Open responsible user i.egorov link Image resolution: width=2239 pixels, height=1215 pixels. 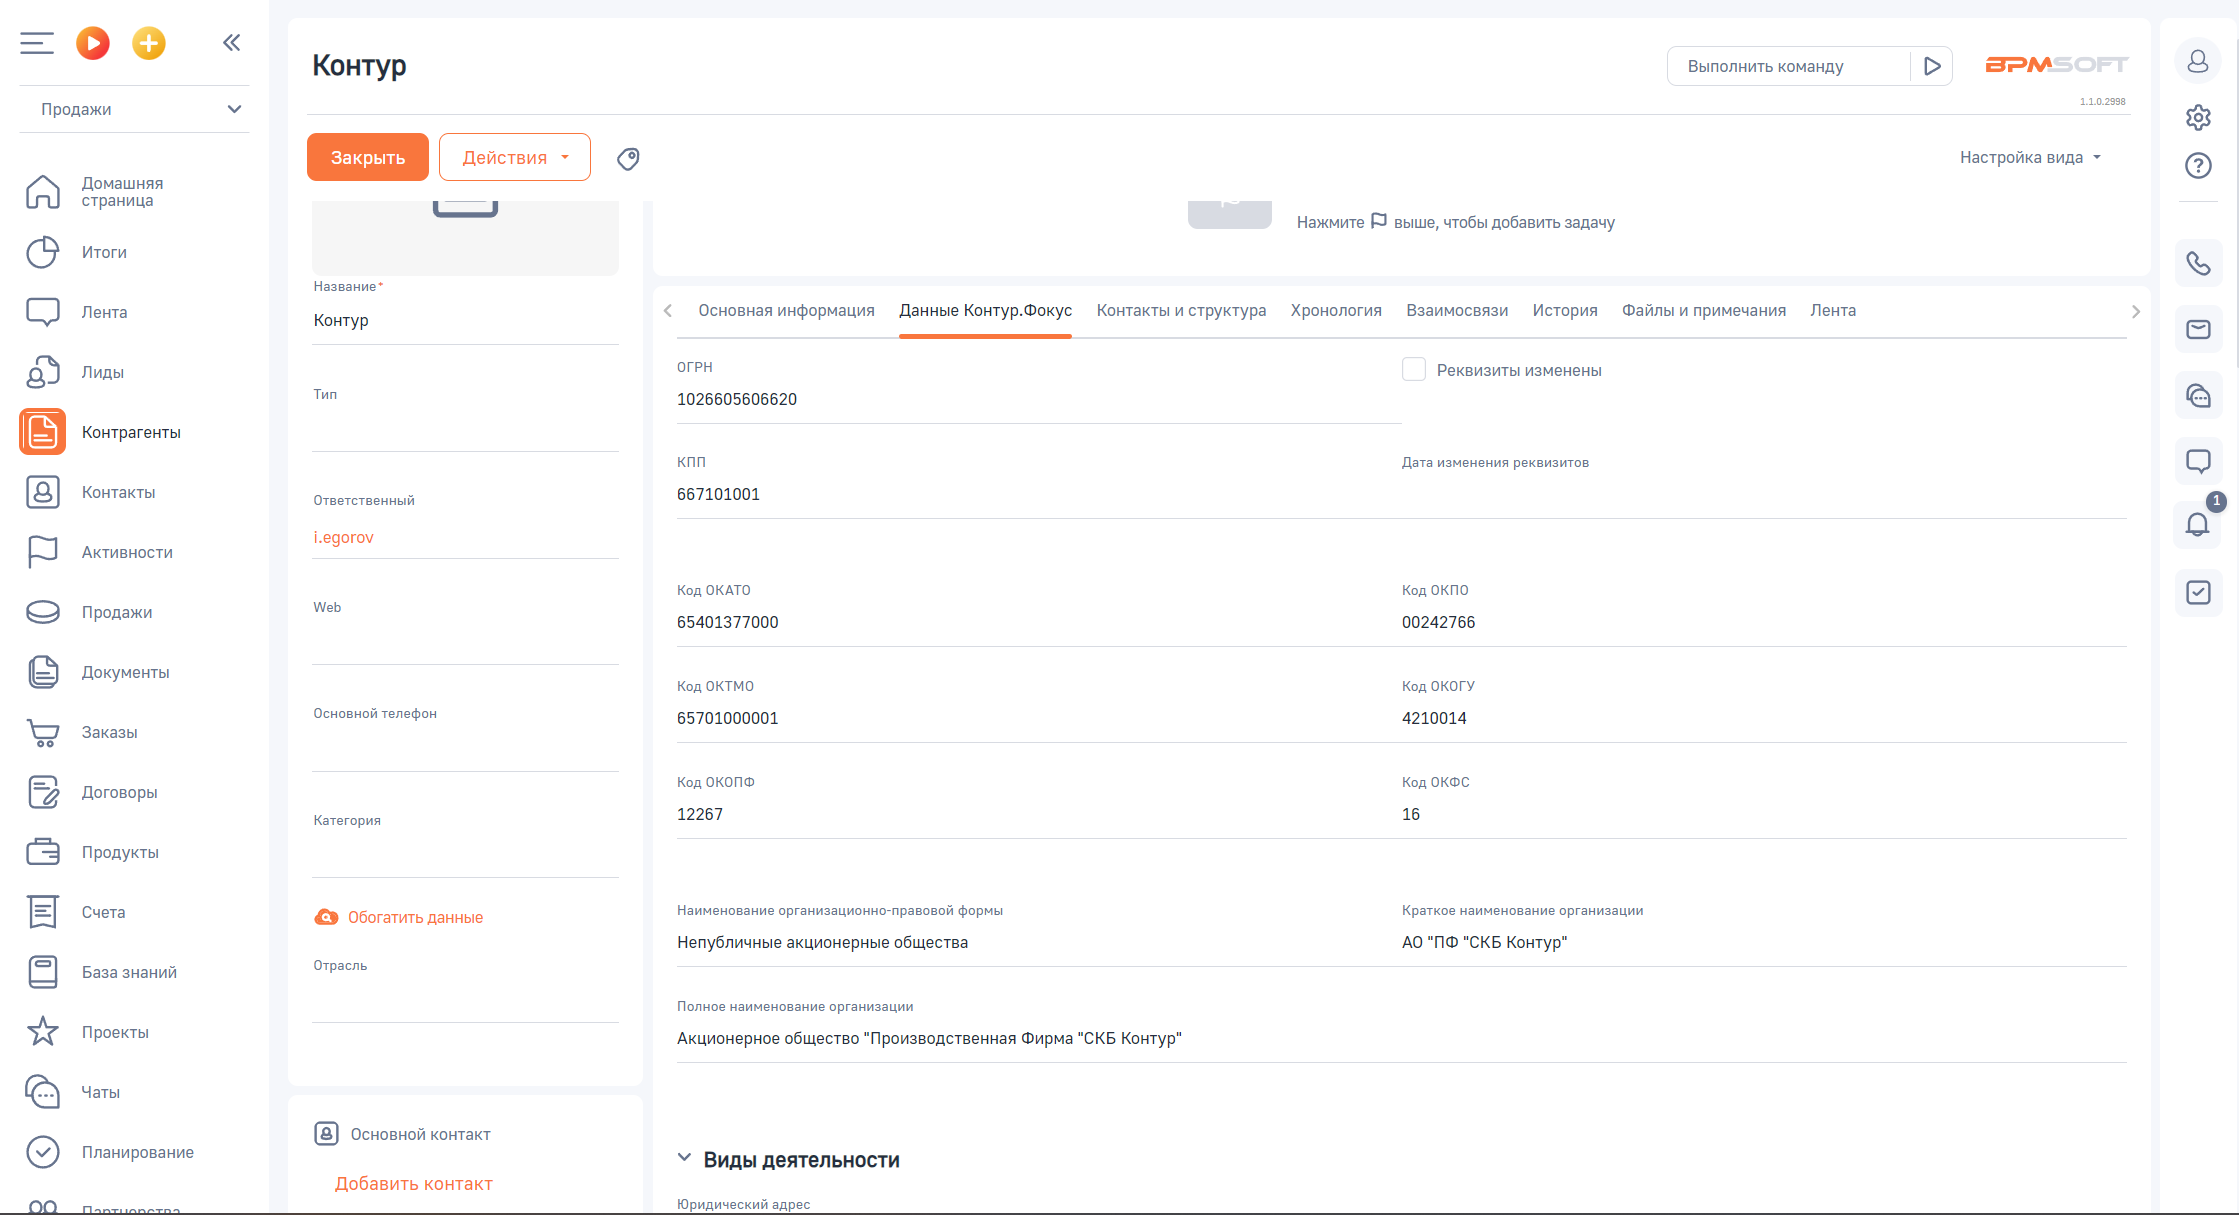tap(344, 537)
